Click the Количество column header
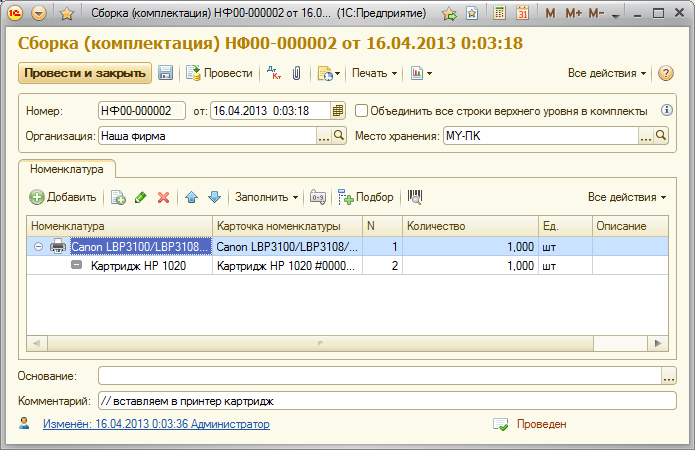Viewport: 695px width, 450px height. 471,226
